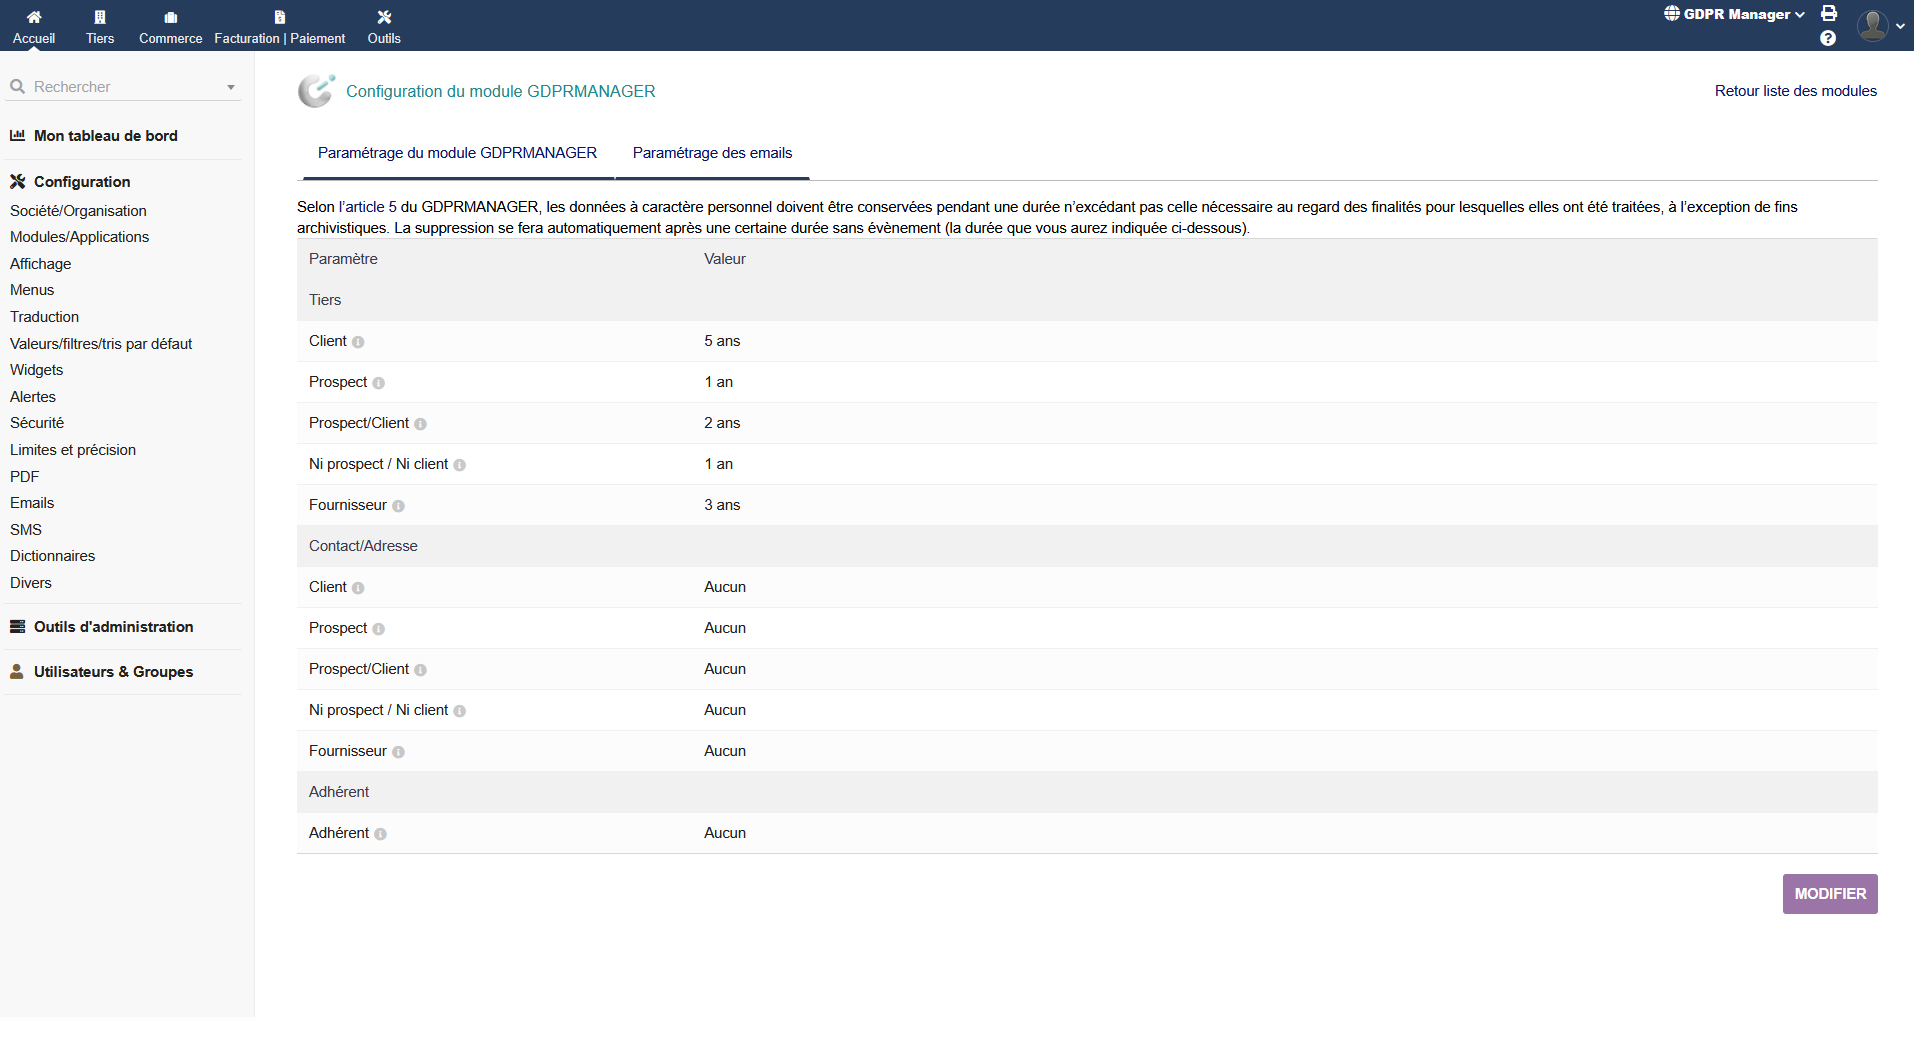Open the help question mark icon
The height and width of the screenshot is (1061, 1914).
tap(1828, 38)
